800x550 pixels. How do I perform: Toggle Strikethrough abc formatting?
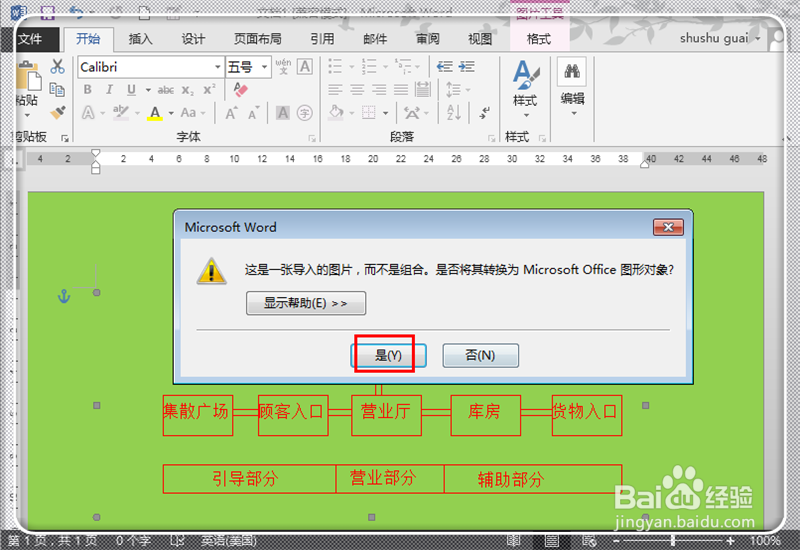(x=165, y=90)
